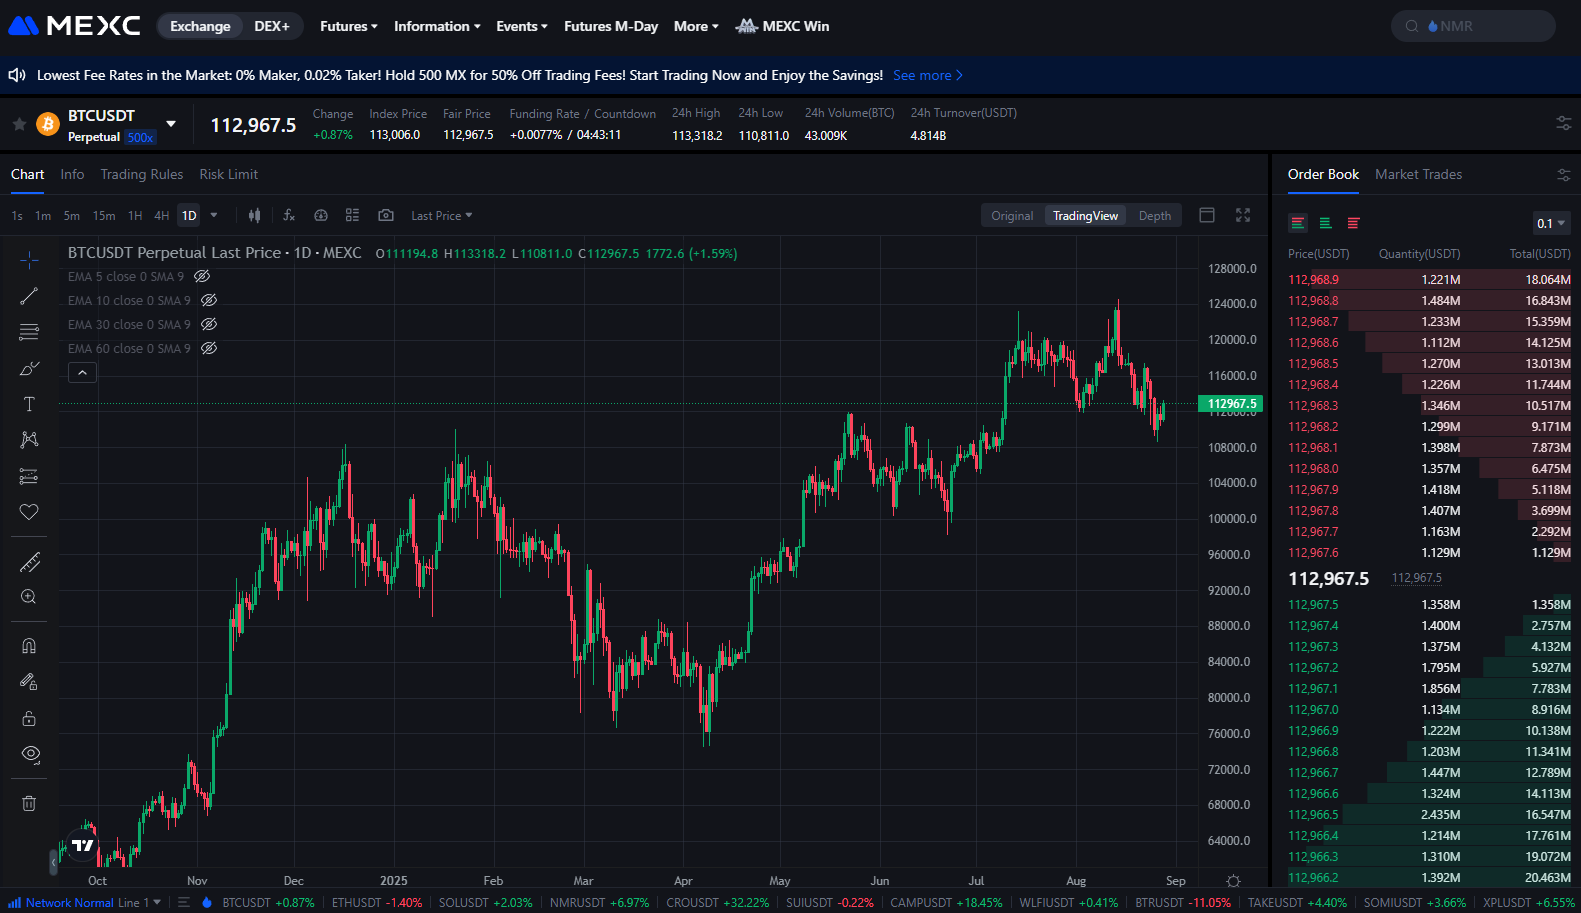This screenshot has width=1581, height=913.
Task: Enter fullscreen chart mode
Action: (x=1243, y=215)
